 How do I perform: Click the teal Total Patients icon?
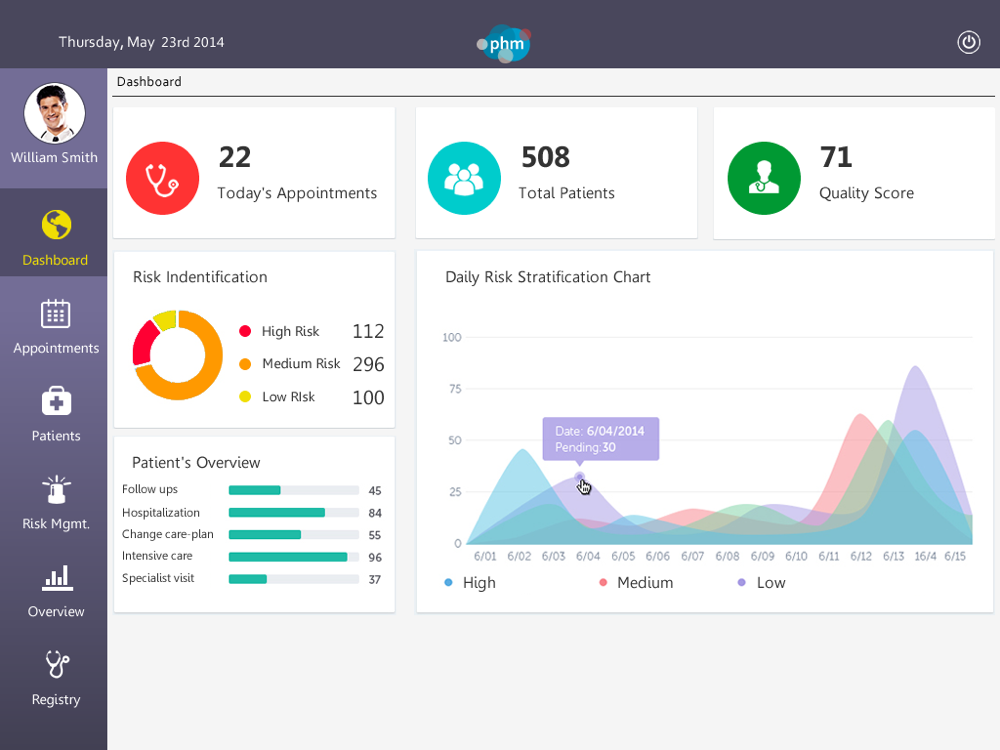[x=464, y=178]
